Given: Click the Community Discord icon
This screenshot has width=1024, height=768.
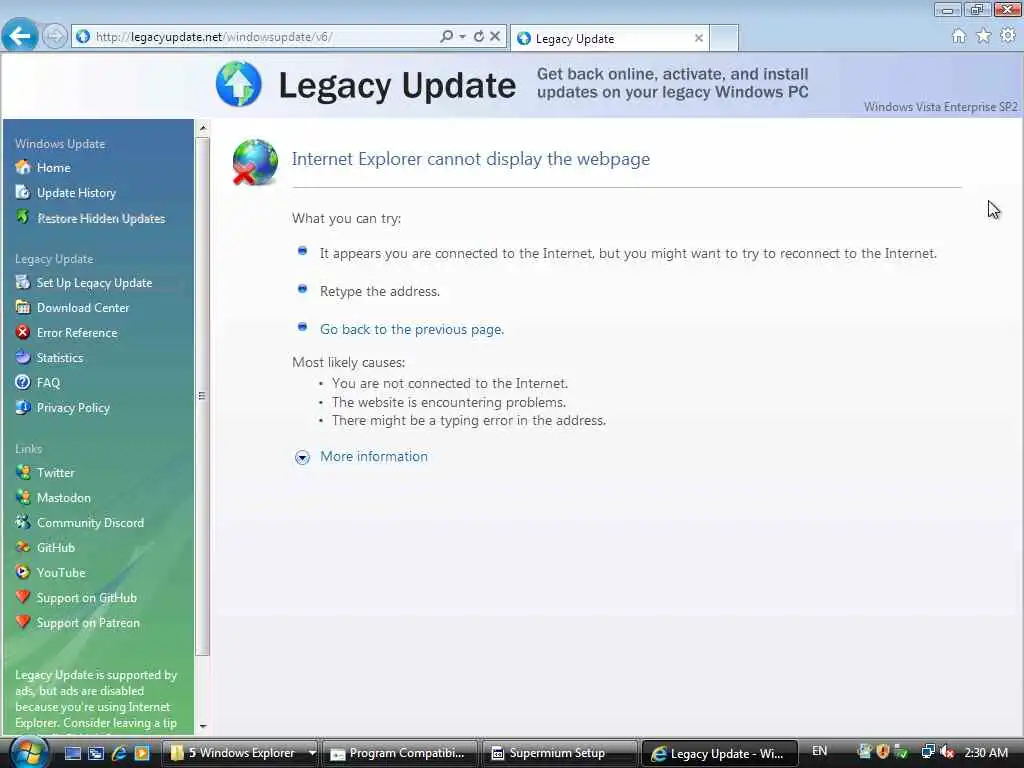Looking at the screenshot, I should [23, 522].
